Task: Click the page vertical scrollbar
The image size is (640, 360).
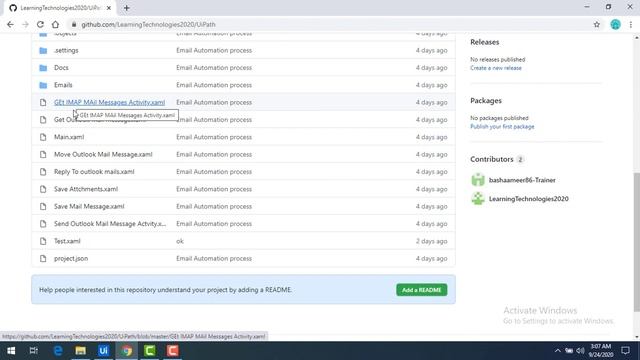Action: click(636, 242)
